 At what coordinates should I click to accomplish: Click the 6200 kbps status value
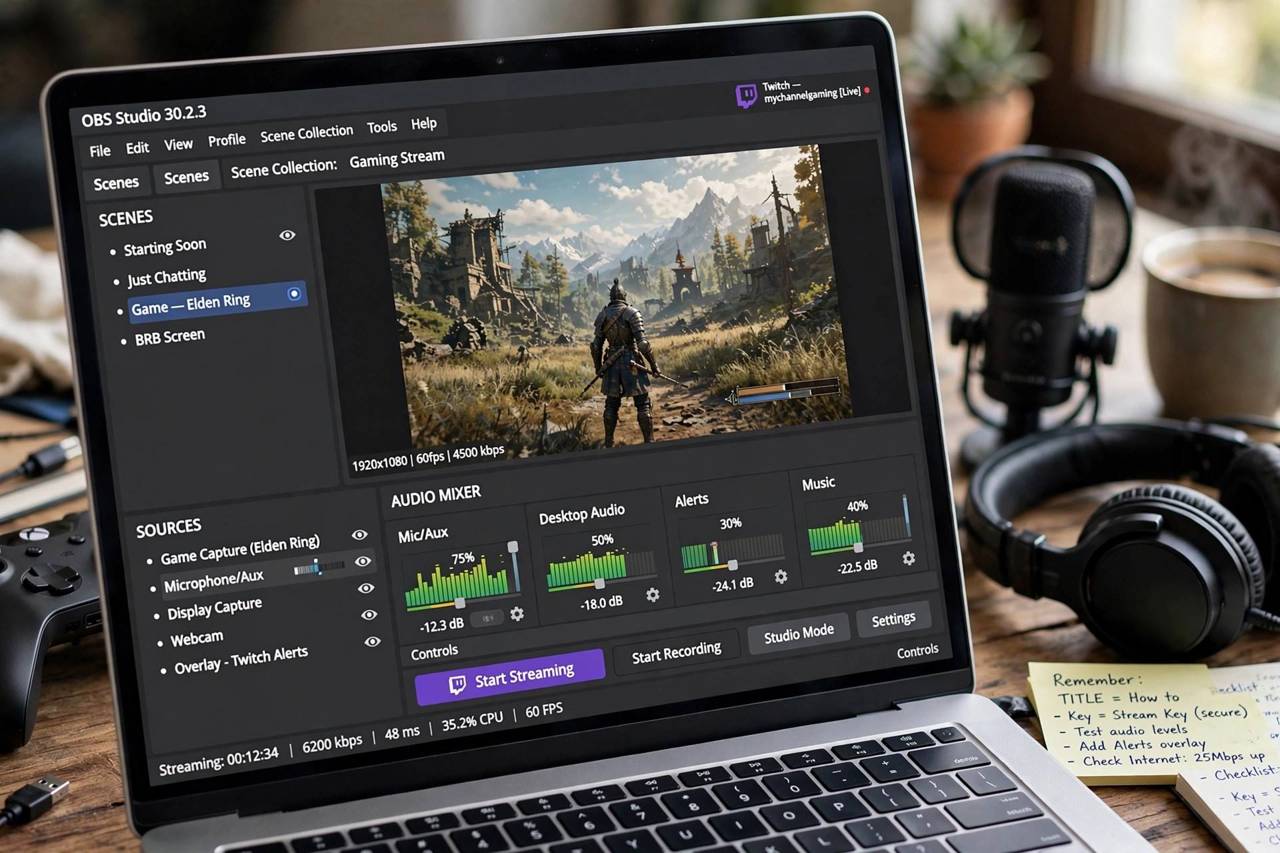point(332,742)
